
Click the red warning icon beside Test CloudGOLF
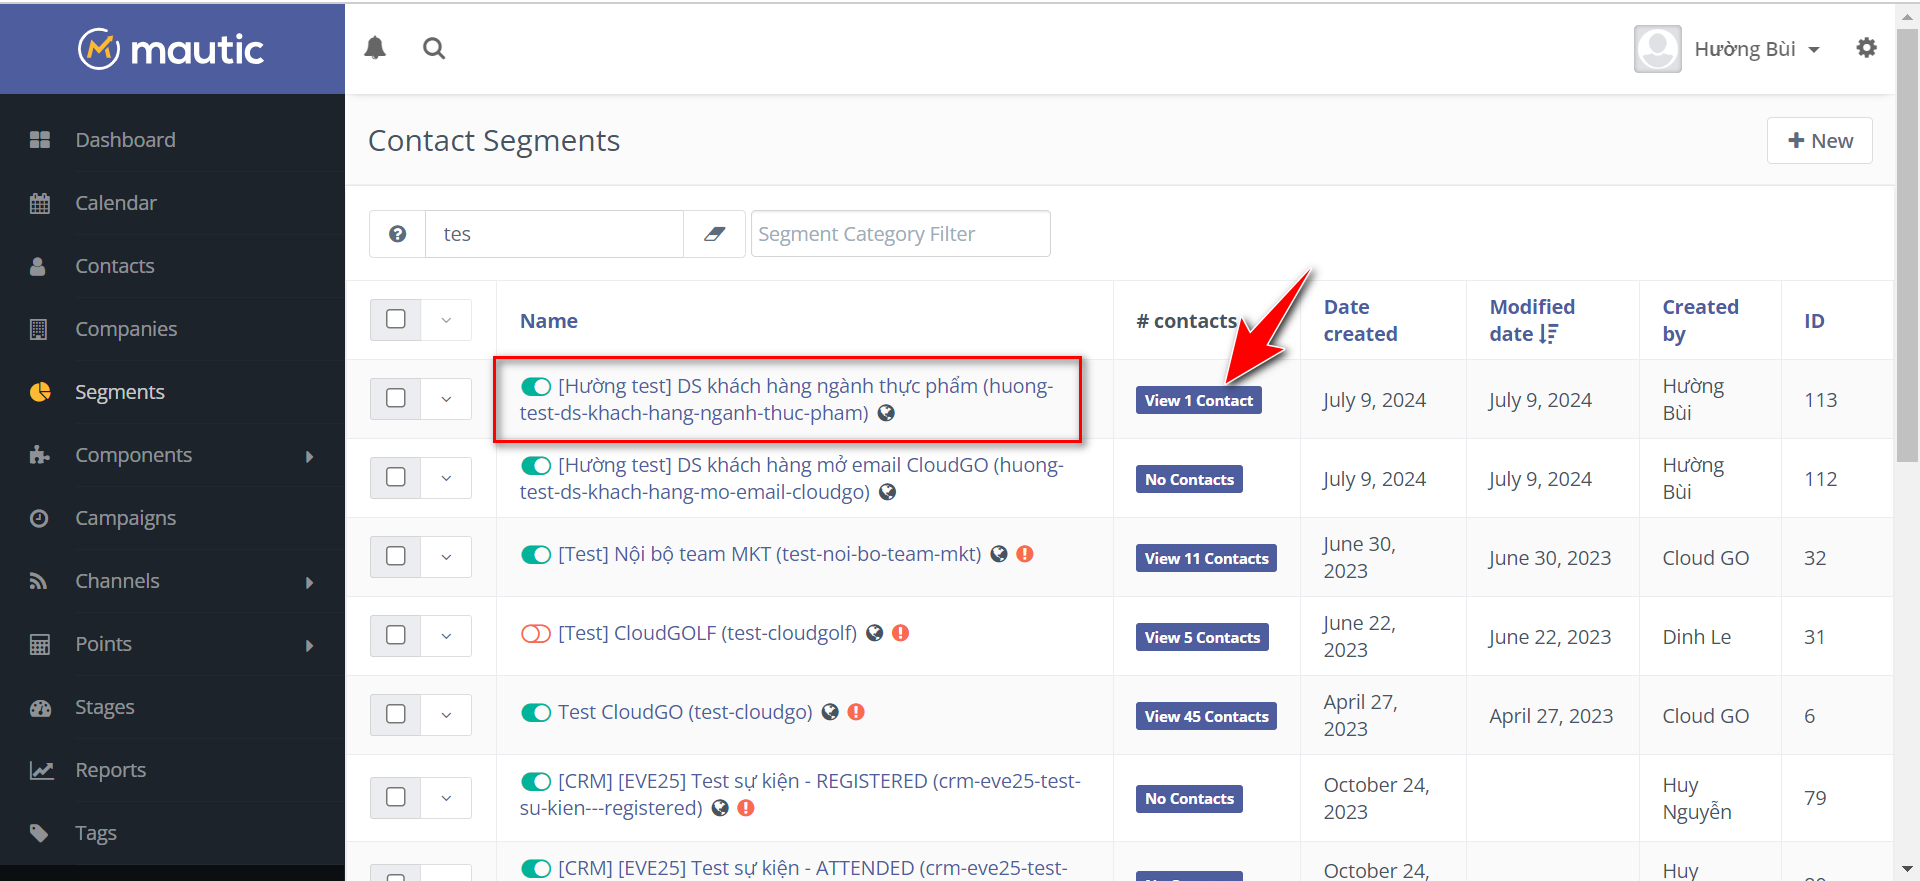click(900, 633)
